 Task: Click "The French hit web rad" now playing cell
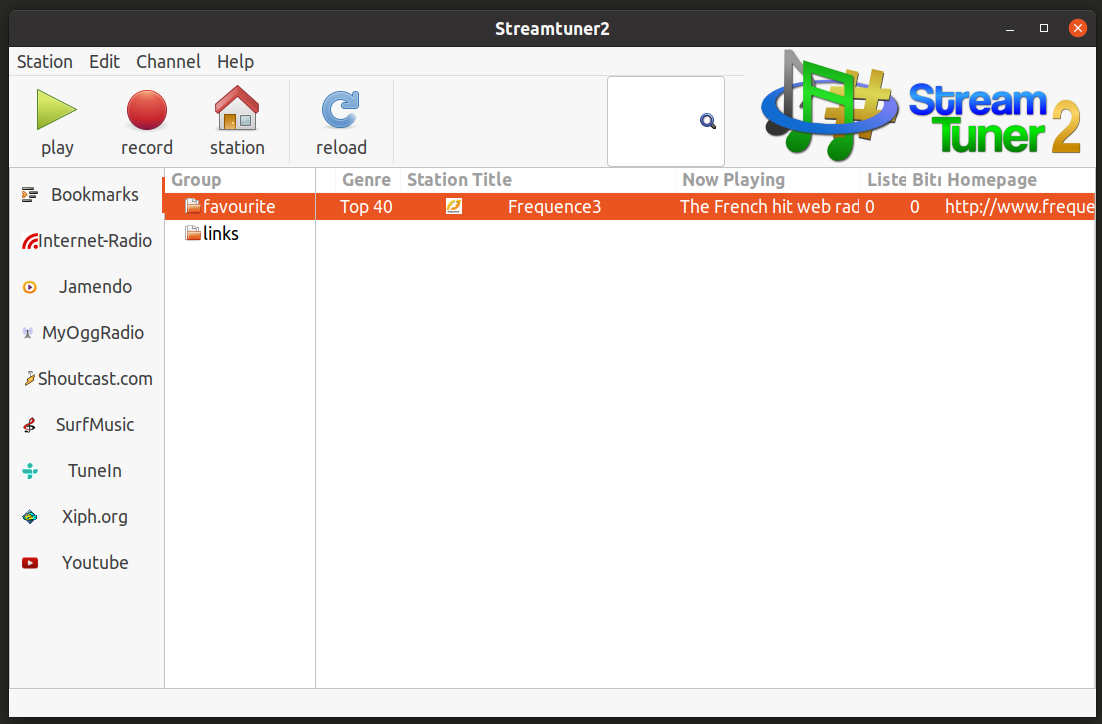[x=769, y=207]
